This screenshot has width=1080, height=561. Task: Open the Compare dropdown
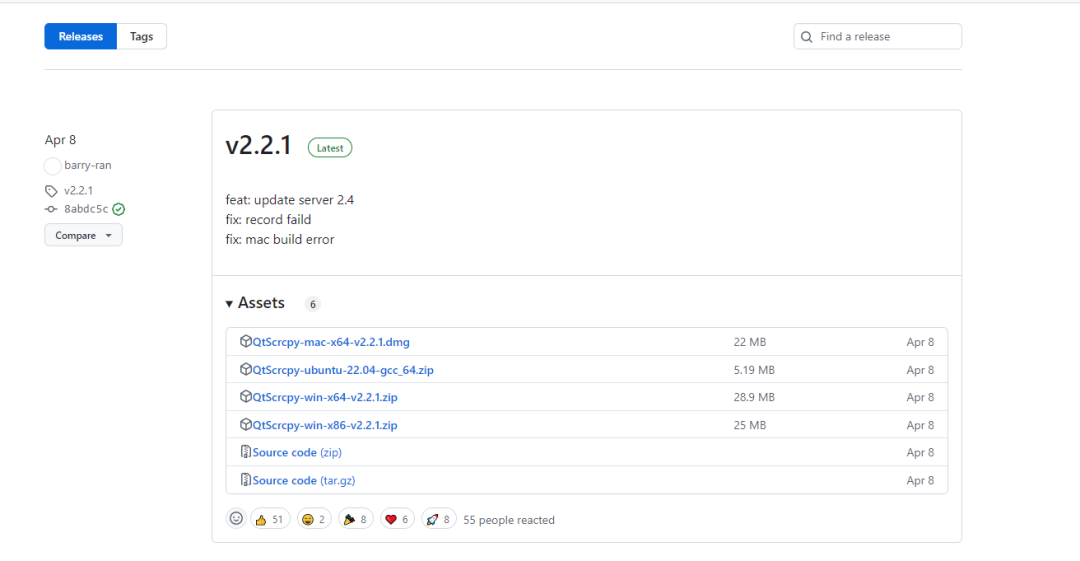[83, 235]
